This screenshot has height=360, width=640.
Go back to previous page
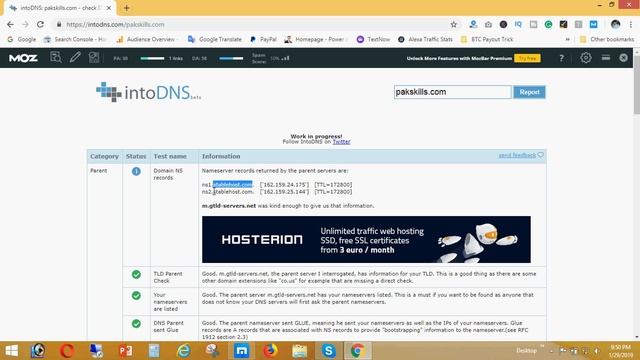tap(10, 24)
